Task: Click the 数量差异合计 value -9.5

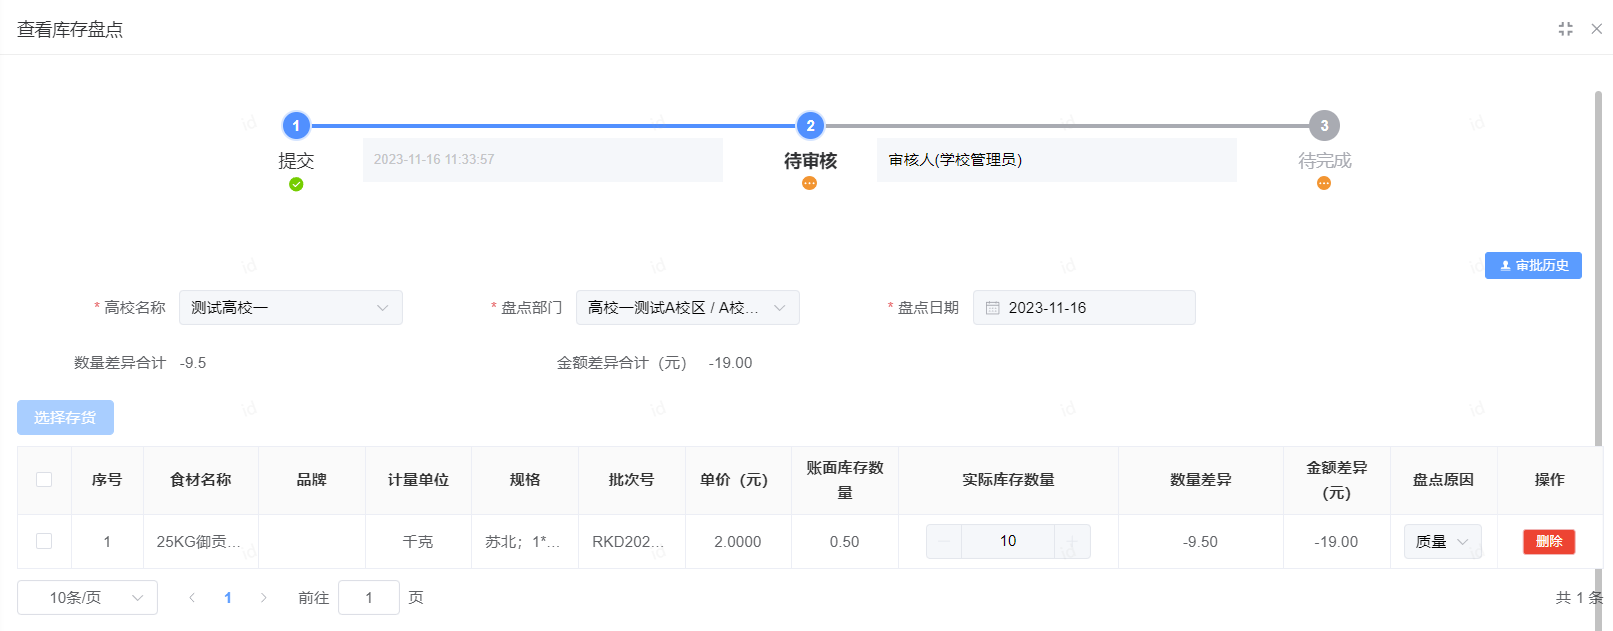Action: (193, 363)
